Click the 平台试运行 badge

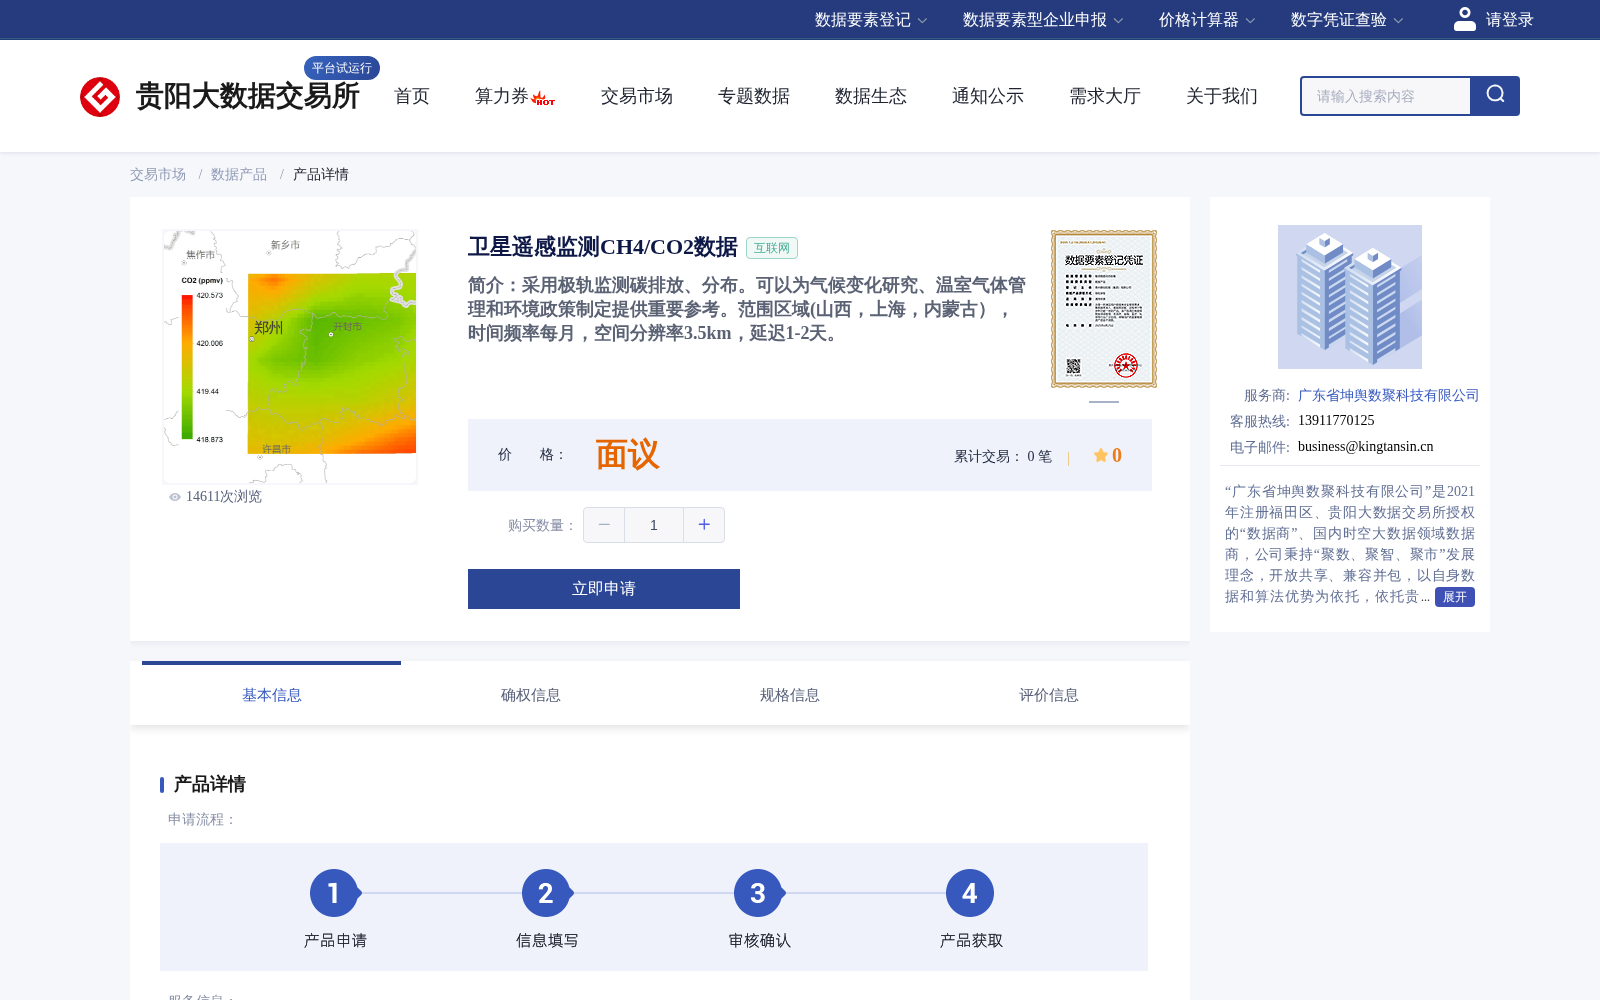[342, 68]
